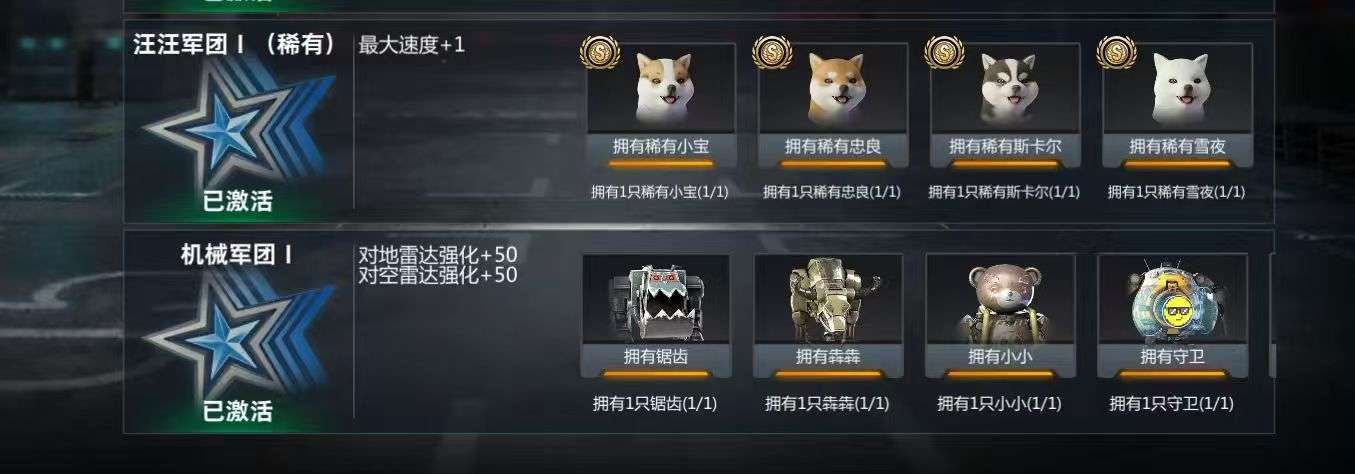Select the 忠良 shiba dog portrait

pyautogui.click(x=835, y=90)
